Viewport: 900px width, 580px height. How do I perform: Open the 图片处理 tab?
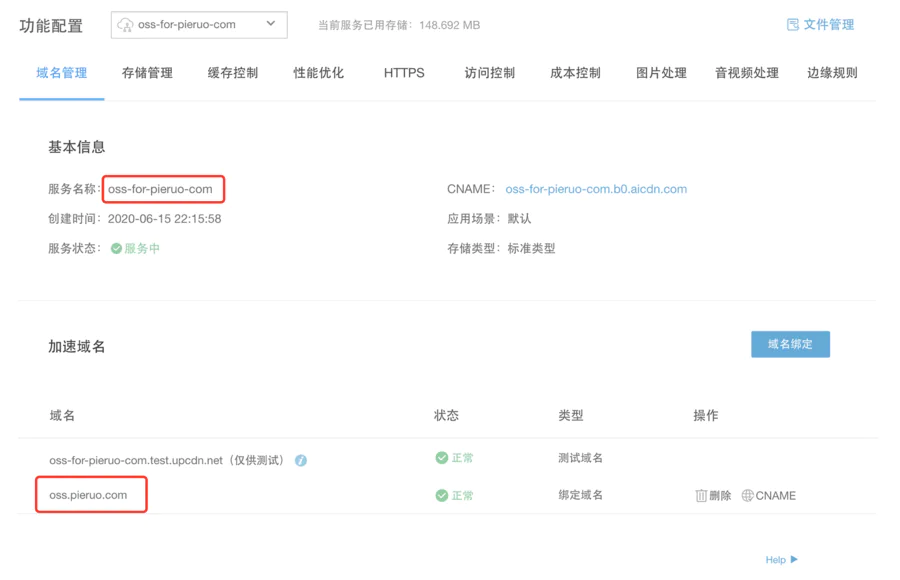pos(661,73)
